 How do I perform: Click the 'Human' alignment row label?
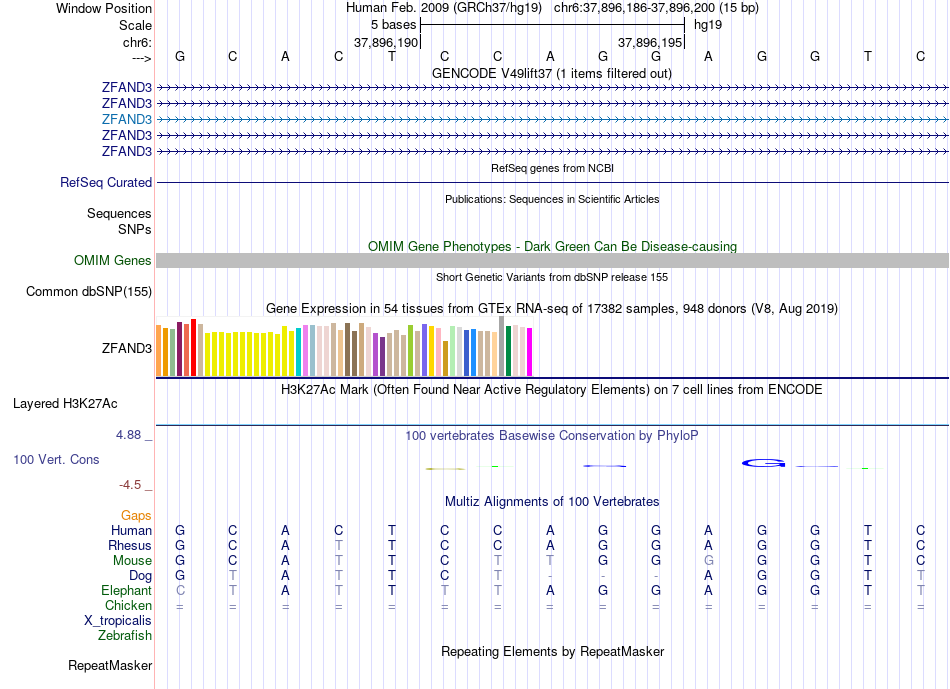tap(131, 531)
